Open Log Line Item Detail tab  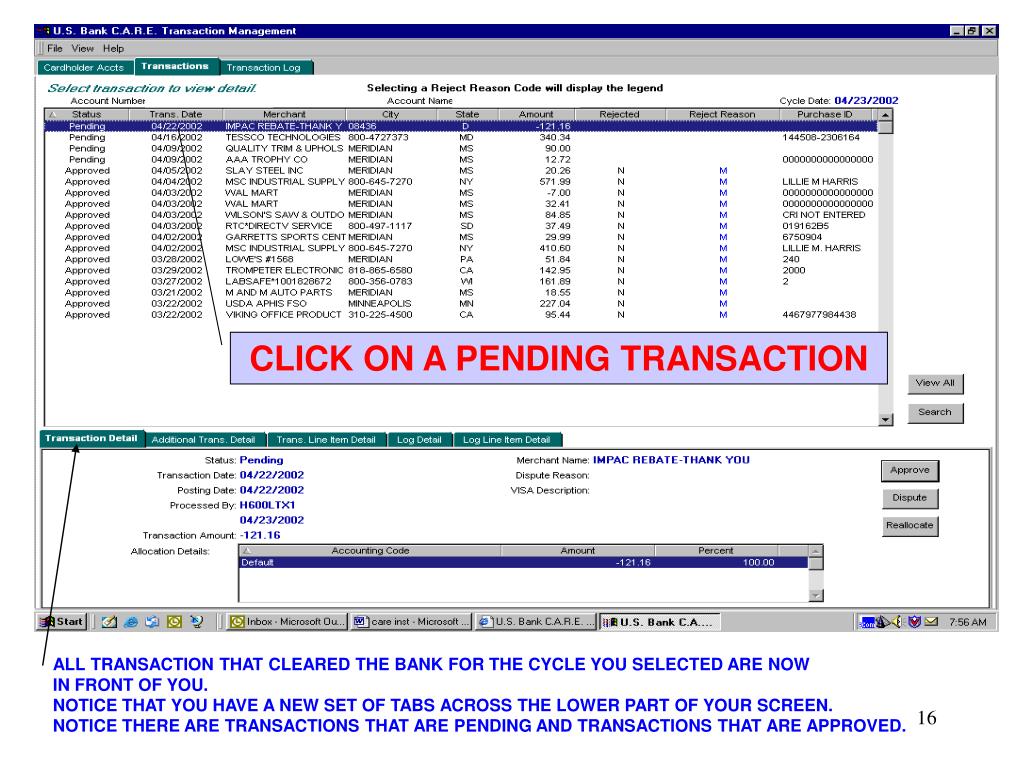point(507,440)
